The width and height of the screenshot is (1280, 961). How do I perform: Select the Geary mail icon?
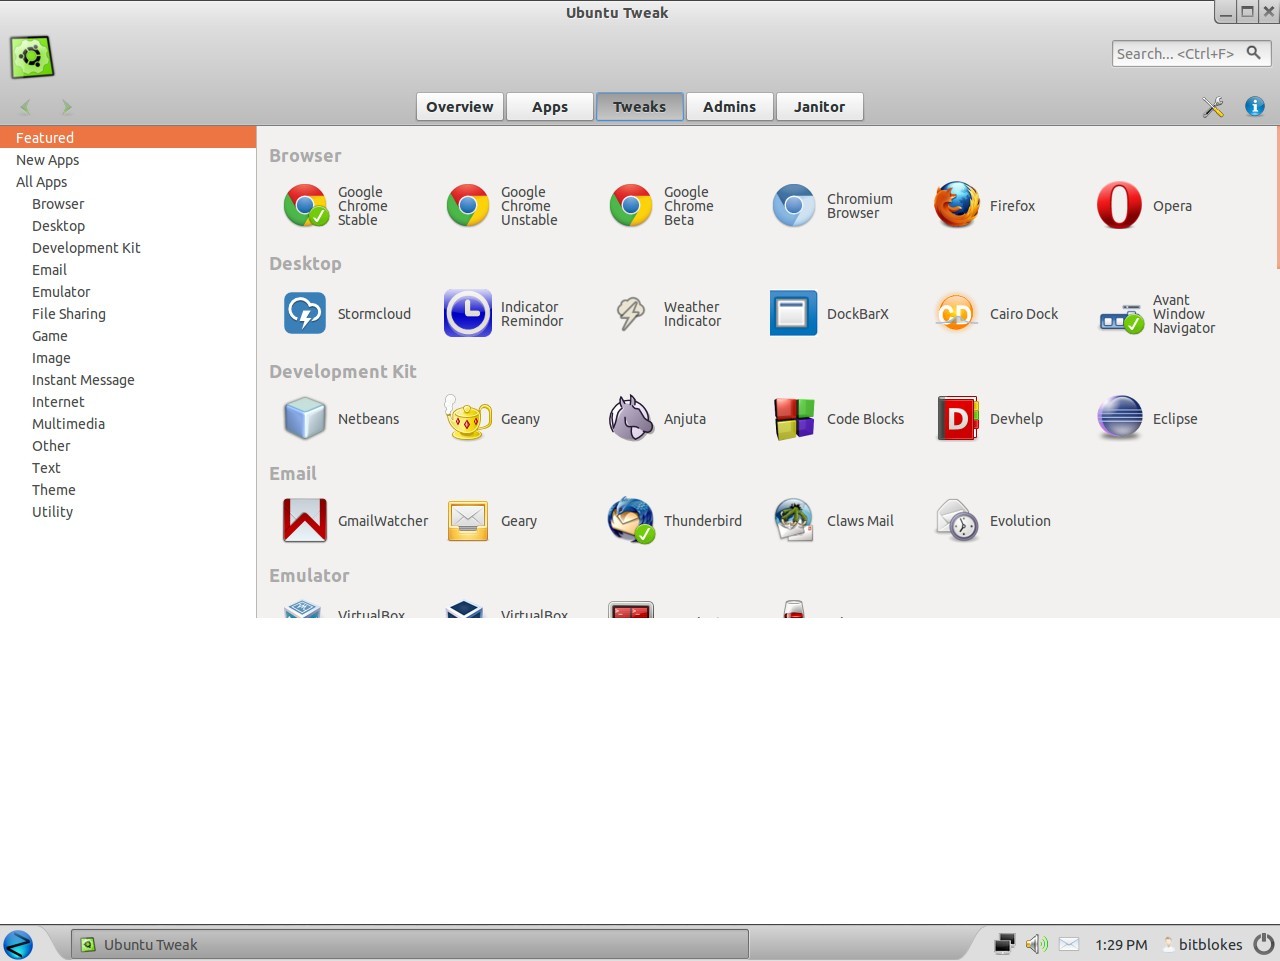(x=468, y=521)
